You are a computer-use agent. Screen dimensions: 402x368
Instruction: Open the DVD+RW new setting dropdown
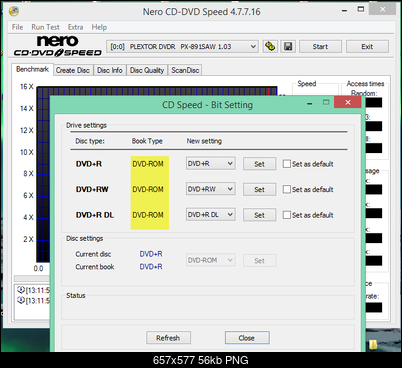210,189
